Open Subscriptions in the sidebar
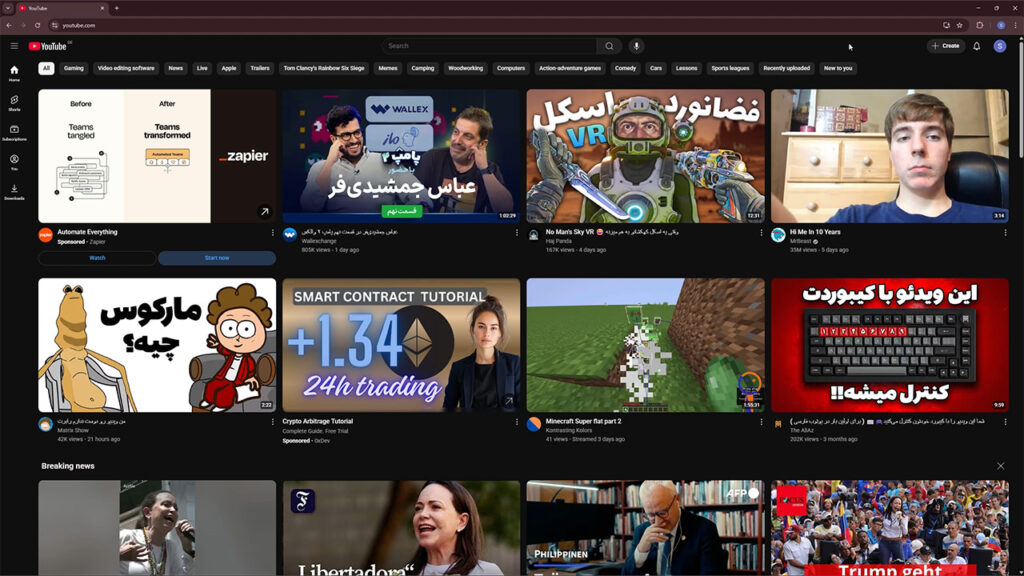 (14, 132)
